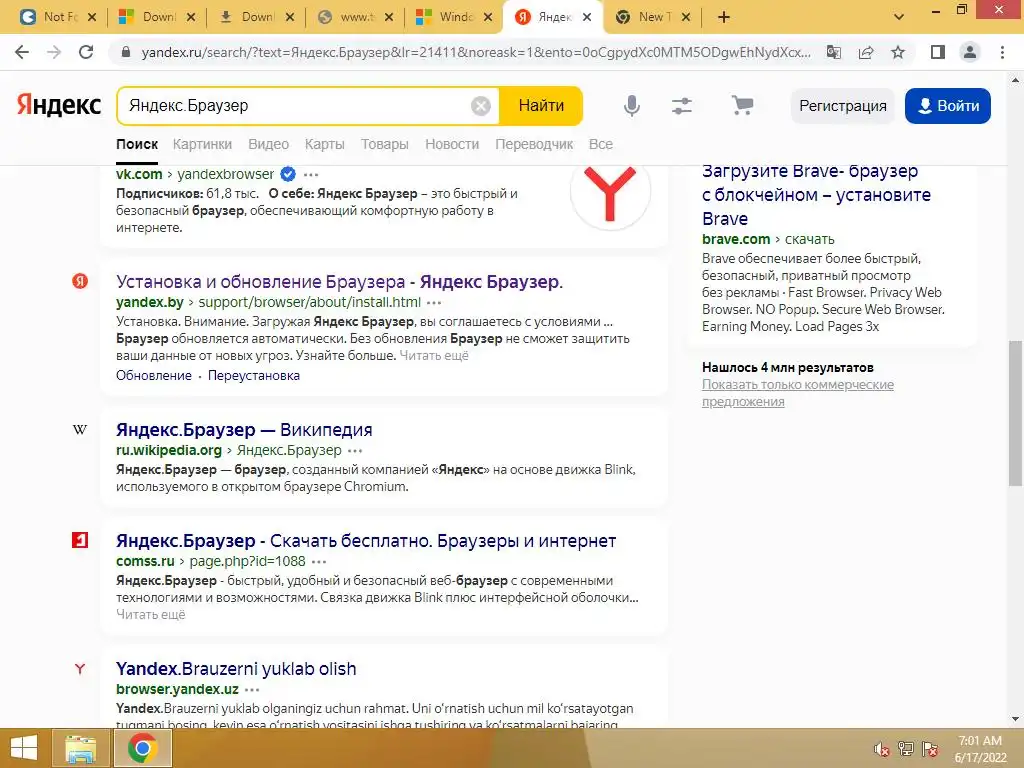Click the muted volume tray icon

pos(881,749)
